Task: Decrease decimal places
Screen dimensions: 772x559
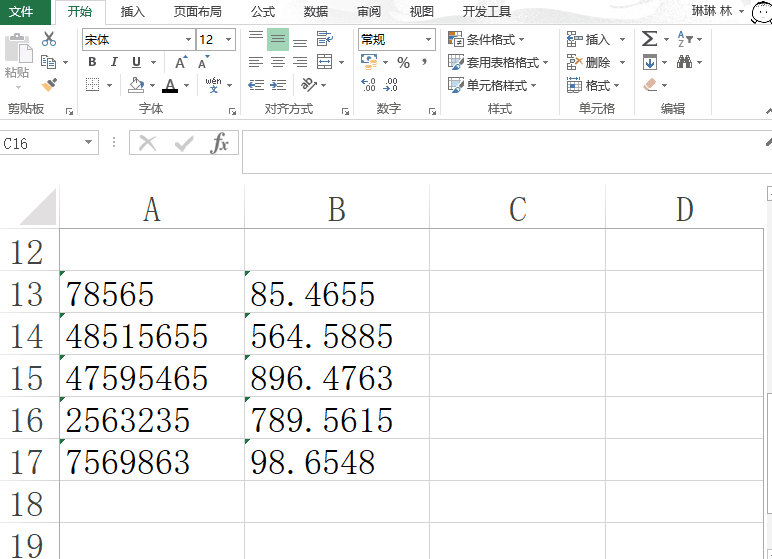Action: [x=390, y=85]
